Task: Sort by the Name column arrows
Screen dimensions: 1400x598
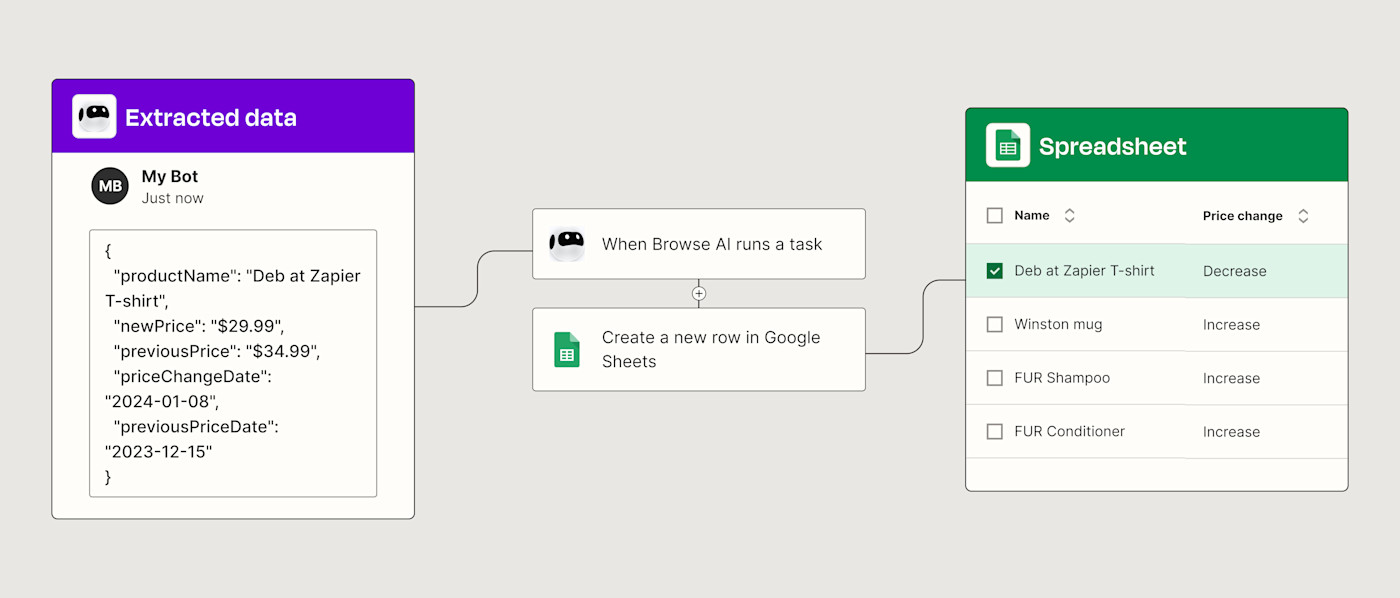Action: pyautogui.click(x=1069, y=216)
